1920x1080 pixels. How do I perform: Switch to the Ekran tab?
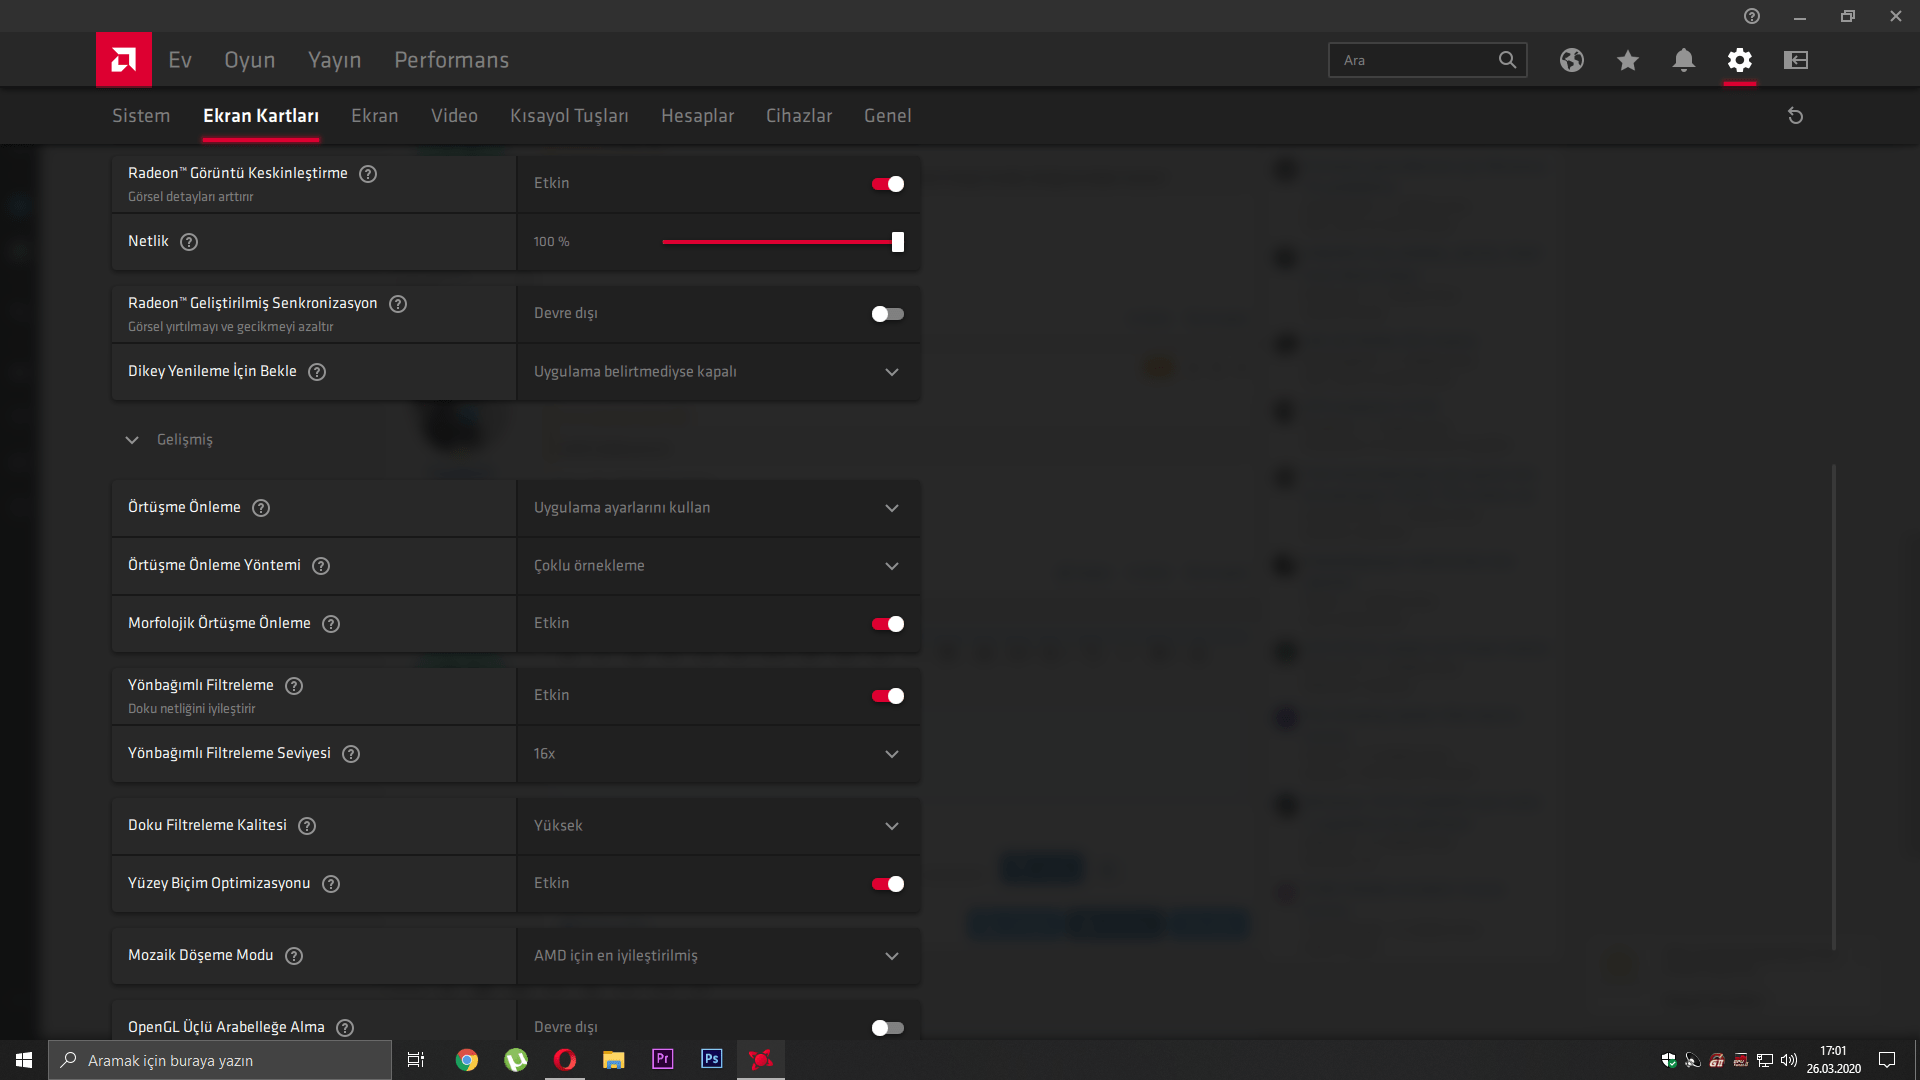point(374,116)
